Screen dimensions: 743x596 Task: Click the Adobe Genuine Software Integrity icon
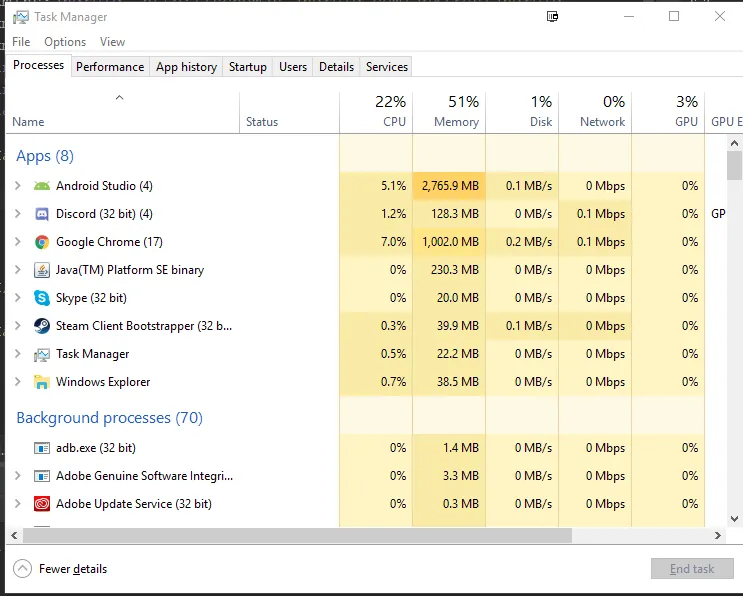[42, 476]
